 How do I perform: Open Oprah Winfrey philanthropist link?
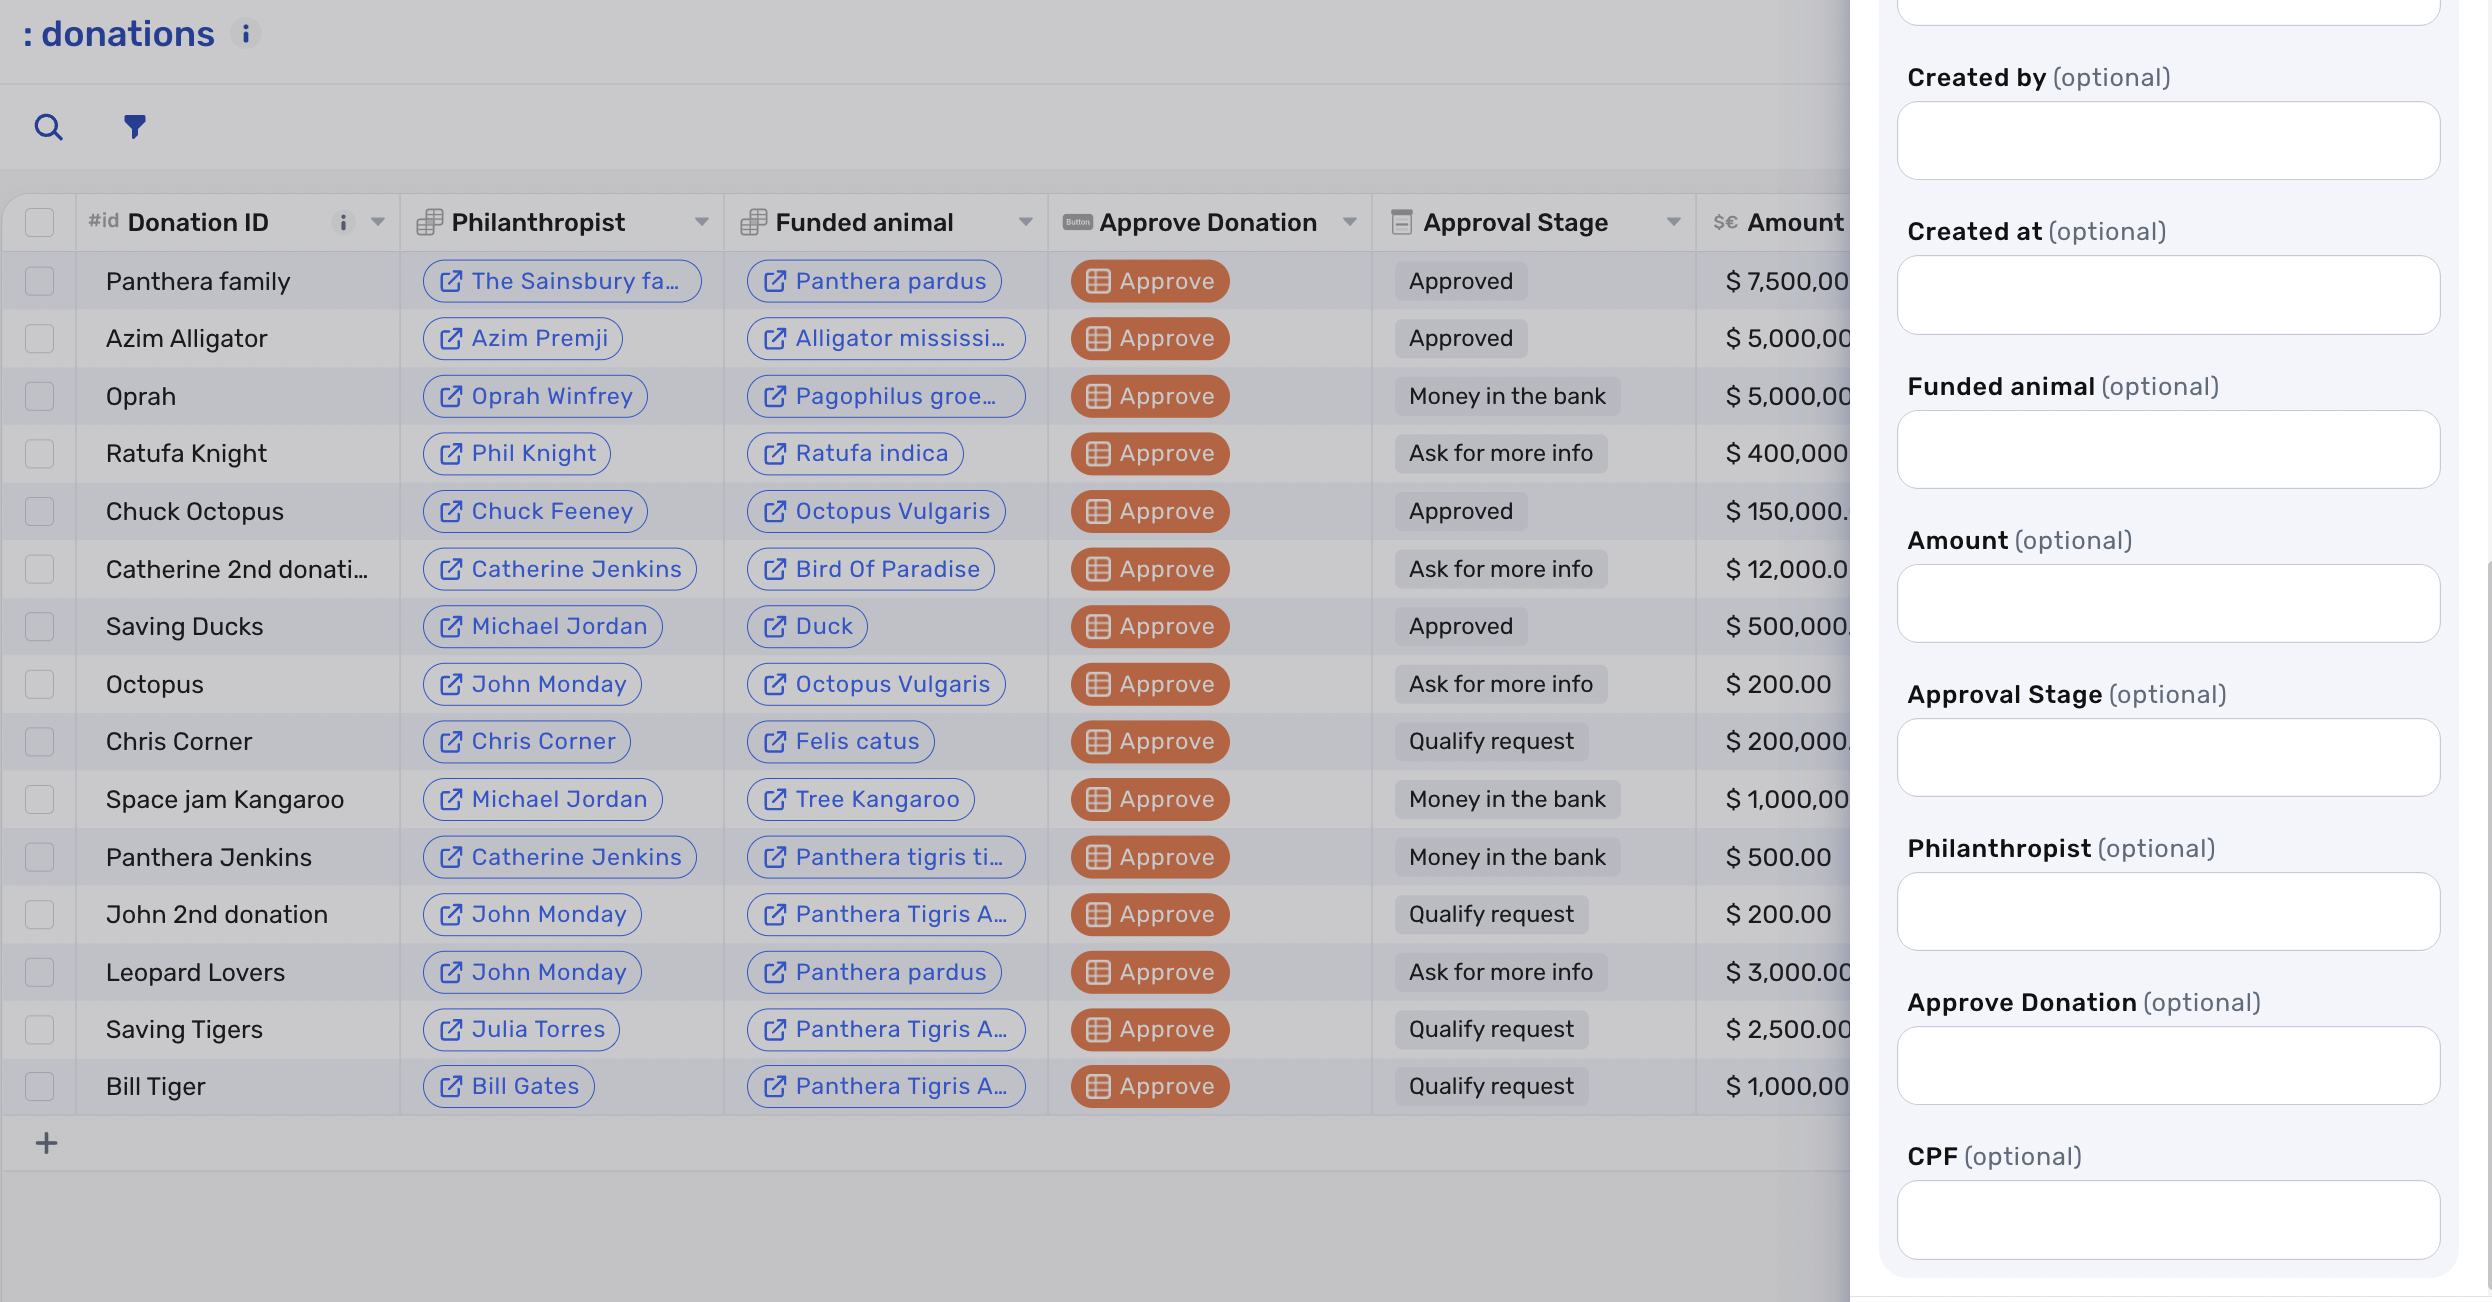535,396
